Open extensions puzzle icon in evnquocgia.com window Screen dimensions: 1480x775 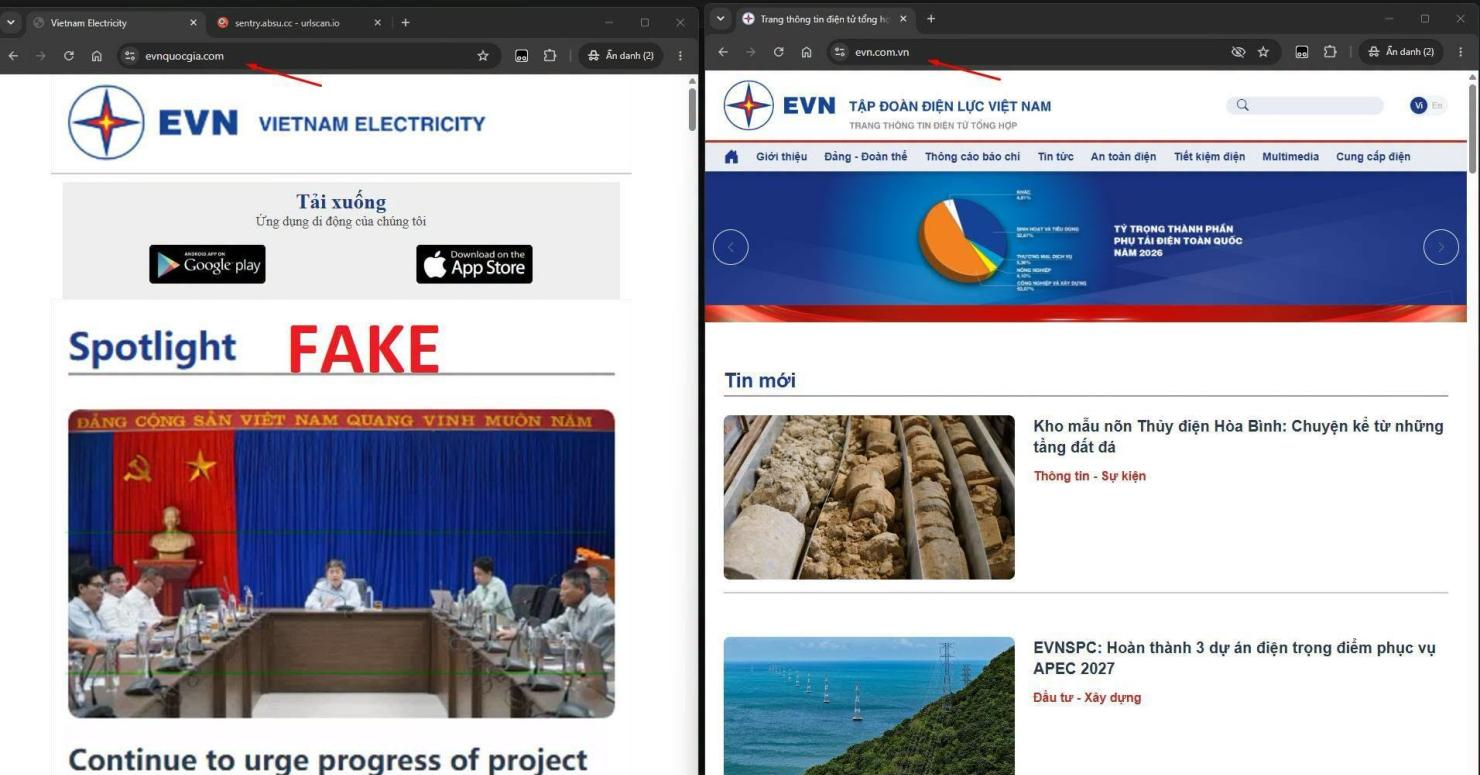(549, 56)
